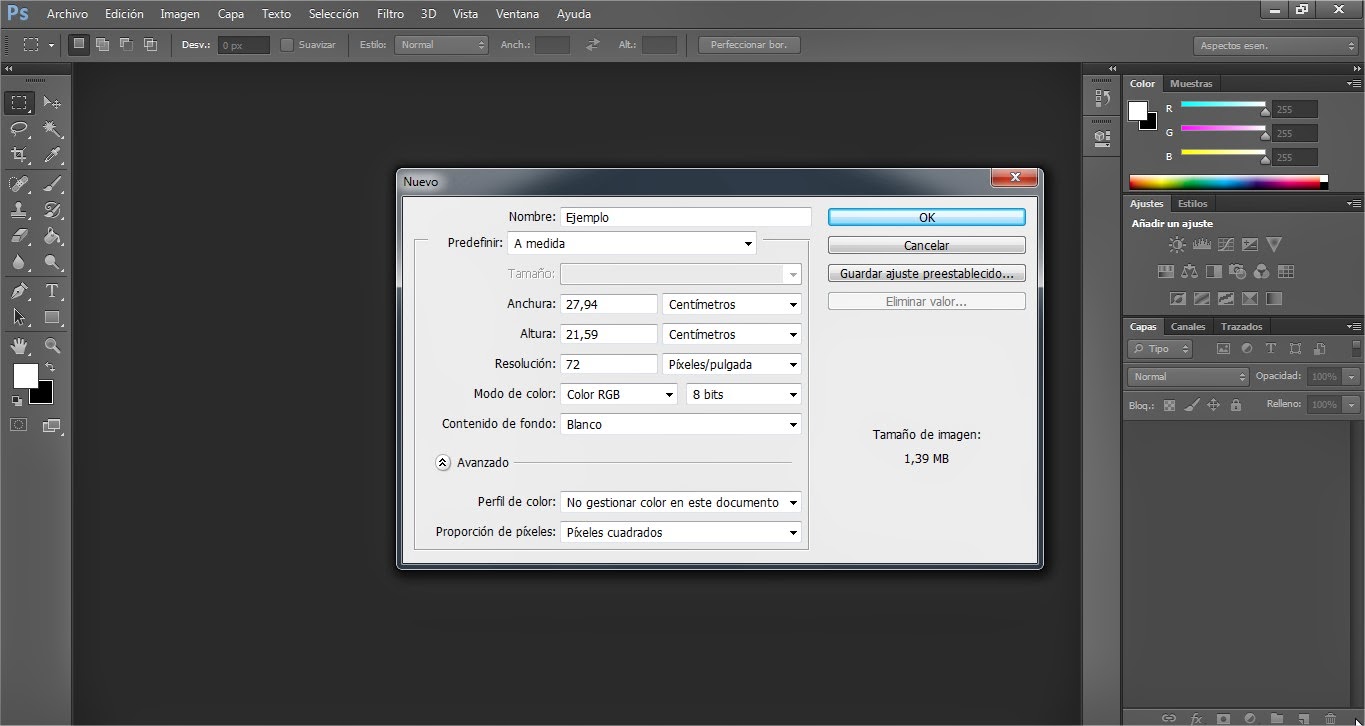
Task: Open the Predefinir preset dropdown
Action: coord(632,243)
